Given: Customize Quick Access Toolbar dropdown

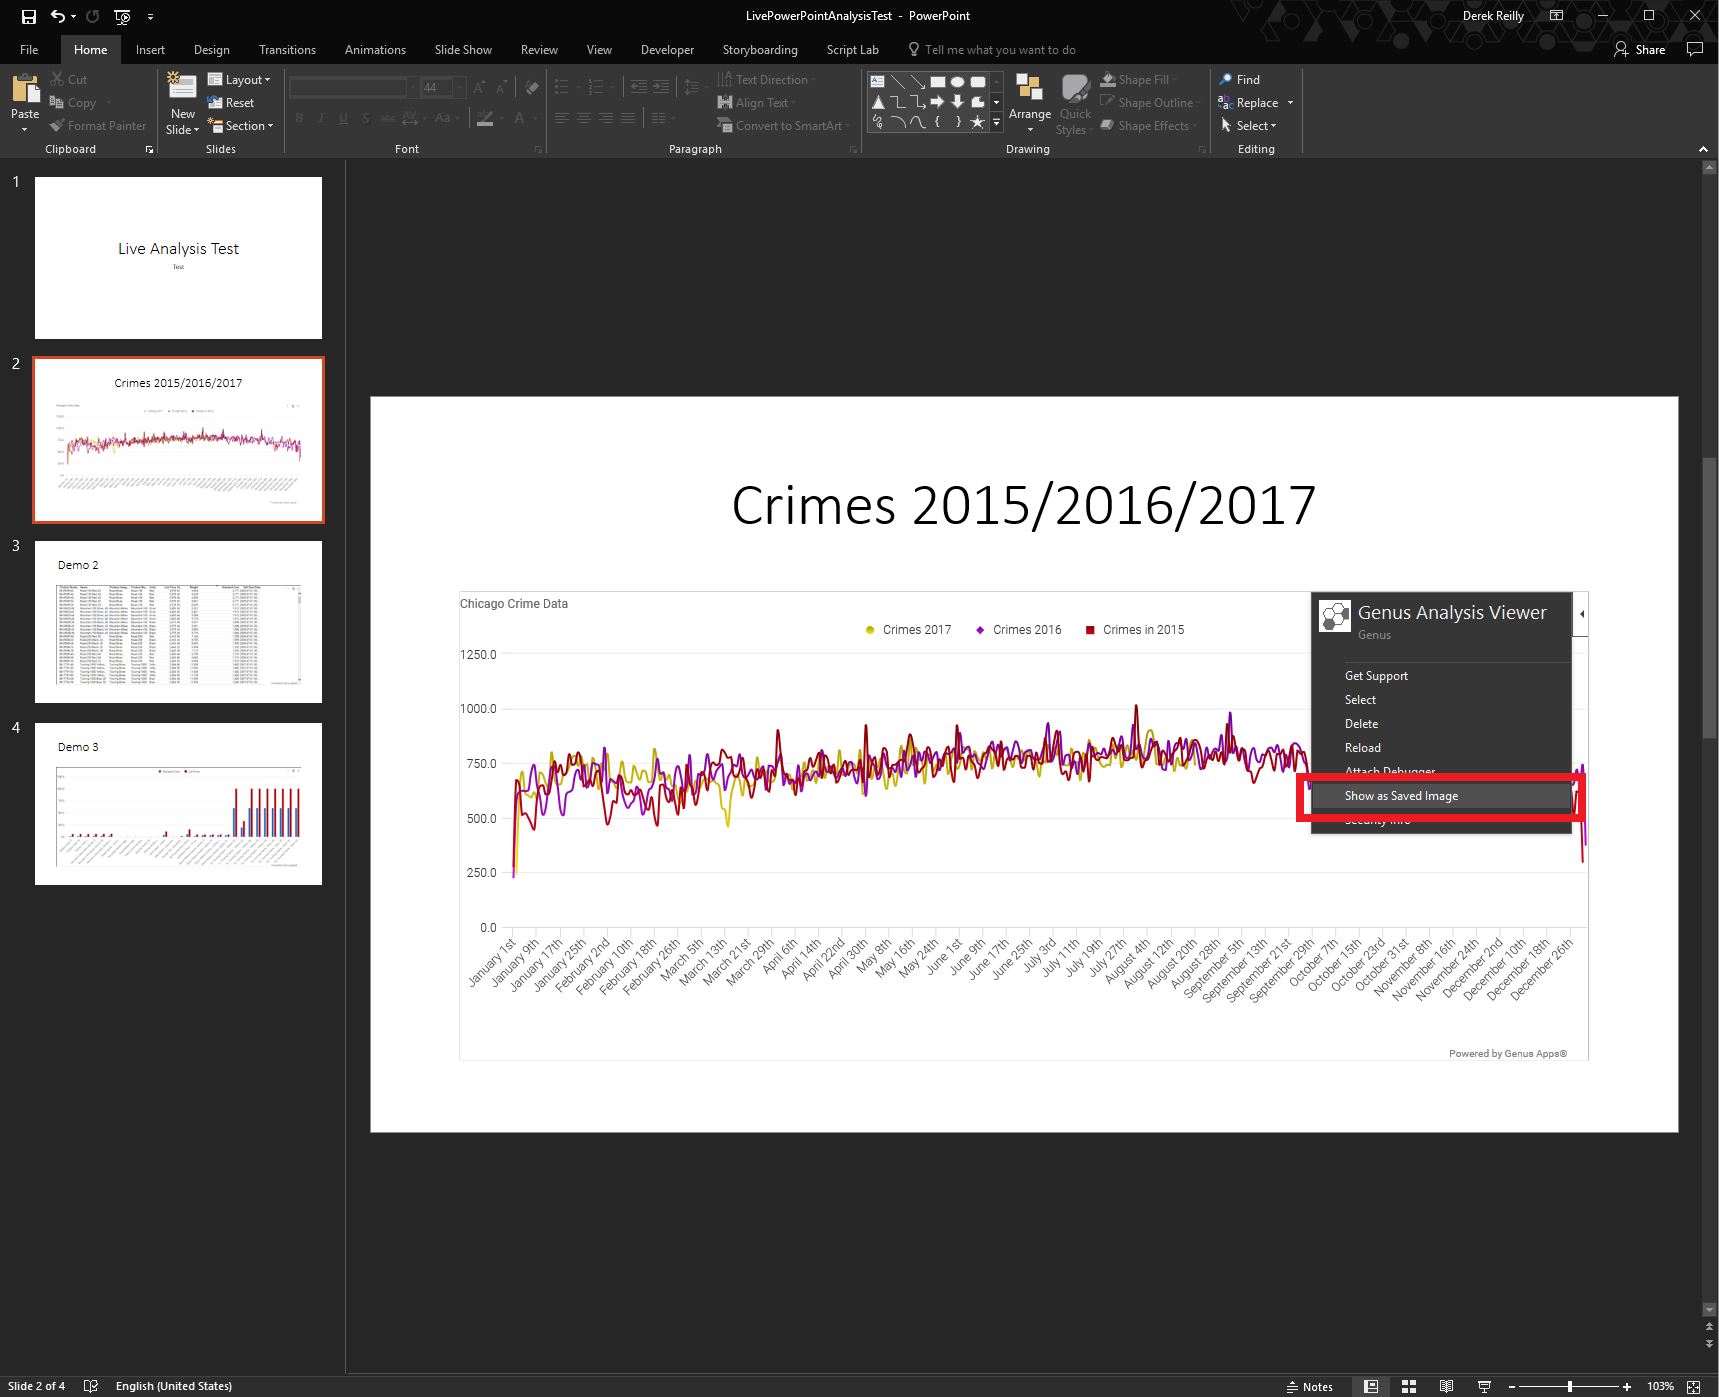Looking at the screenshot, I should pos(150,16).
